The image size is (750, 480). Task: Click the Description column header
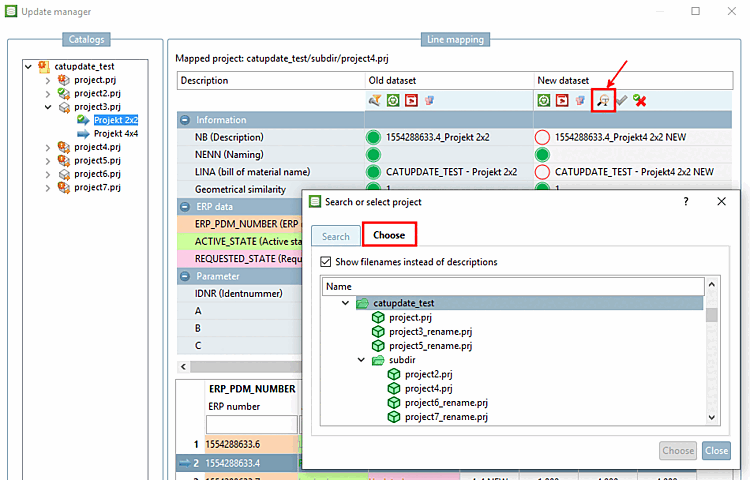271,80
